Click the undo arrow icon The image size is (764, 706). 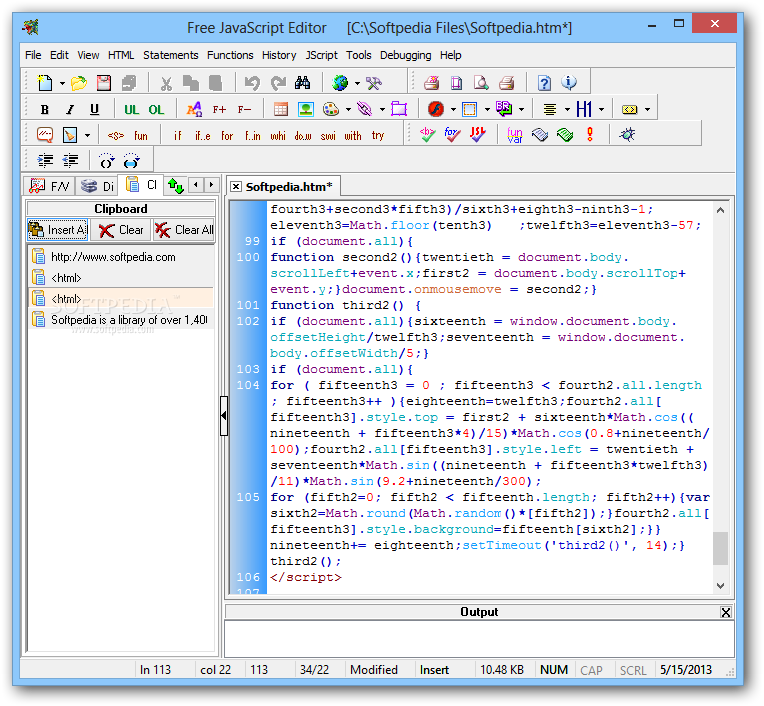pos(252,84)
